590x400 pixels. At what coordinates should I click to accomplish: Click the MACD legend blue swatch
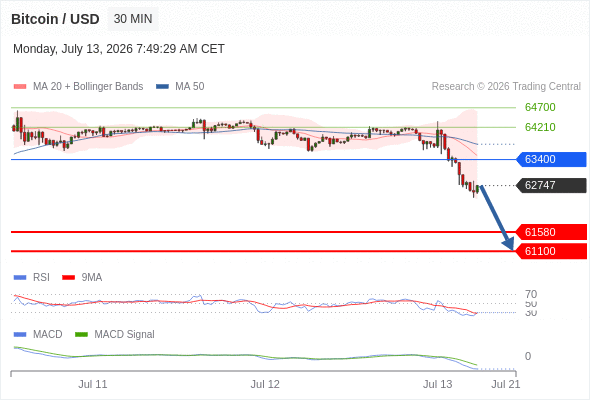pyautogui.click(x=20, y=335)
